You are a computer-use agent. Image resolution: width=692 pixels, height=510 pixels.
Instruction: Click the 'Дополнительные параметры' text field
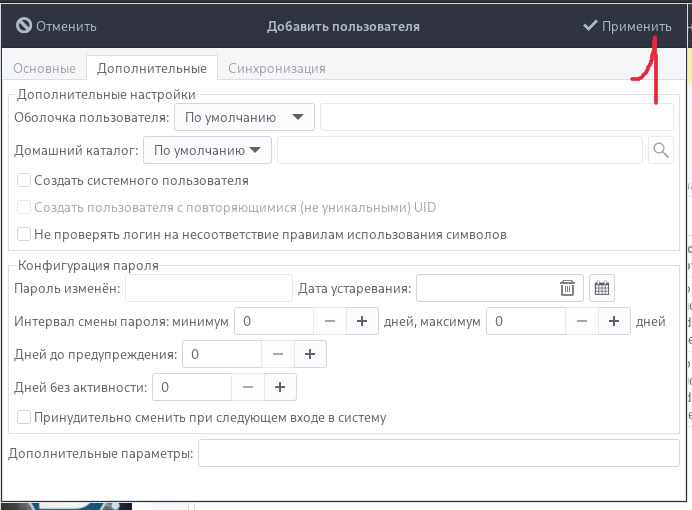(439, 454)
